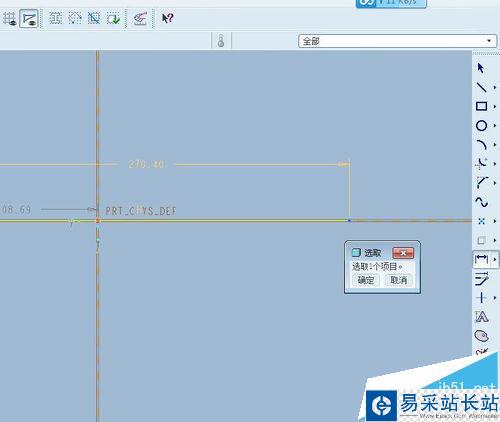Screen dimensions: 500x422
Task: Click 取消 in the 选取 dialog
Action: [399, 280]
